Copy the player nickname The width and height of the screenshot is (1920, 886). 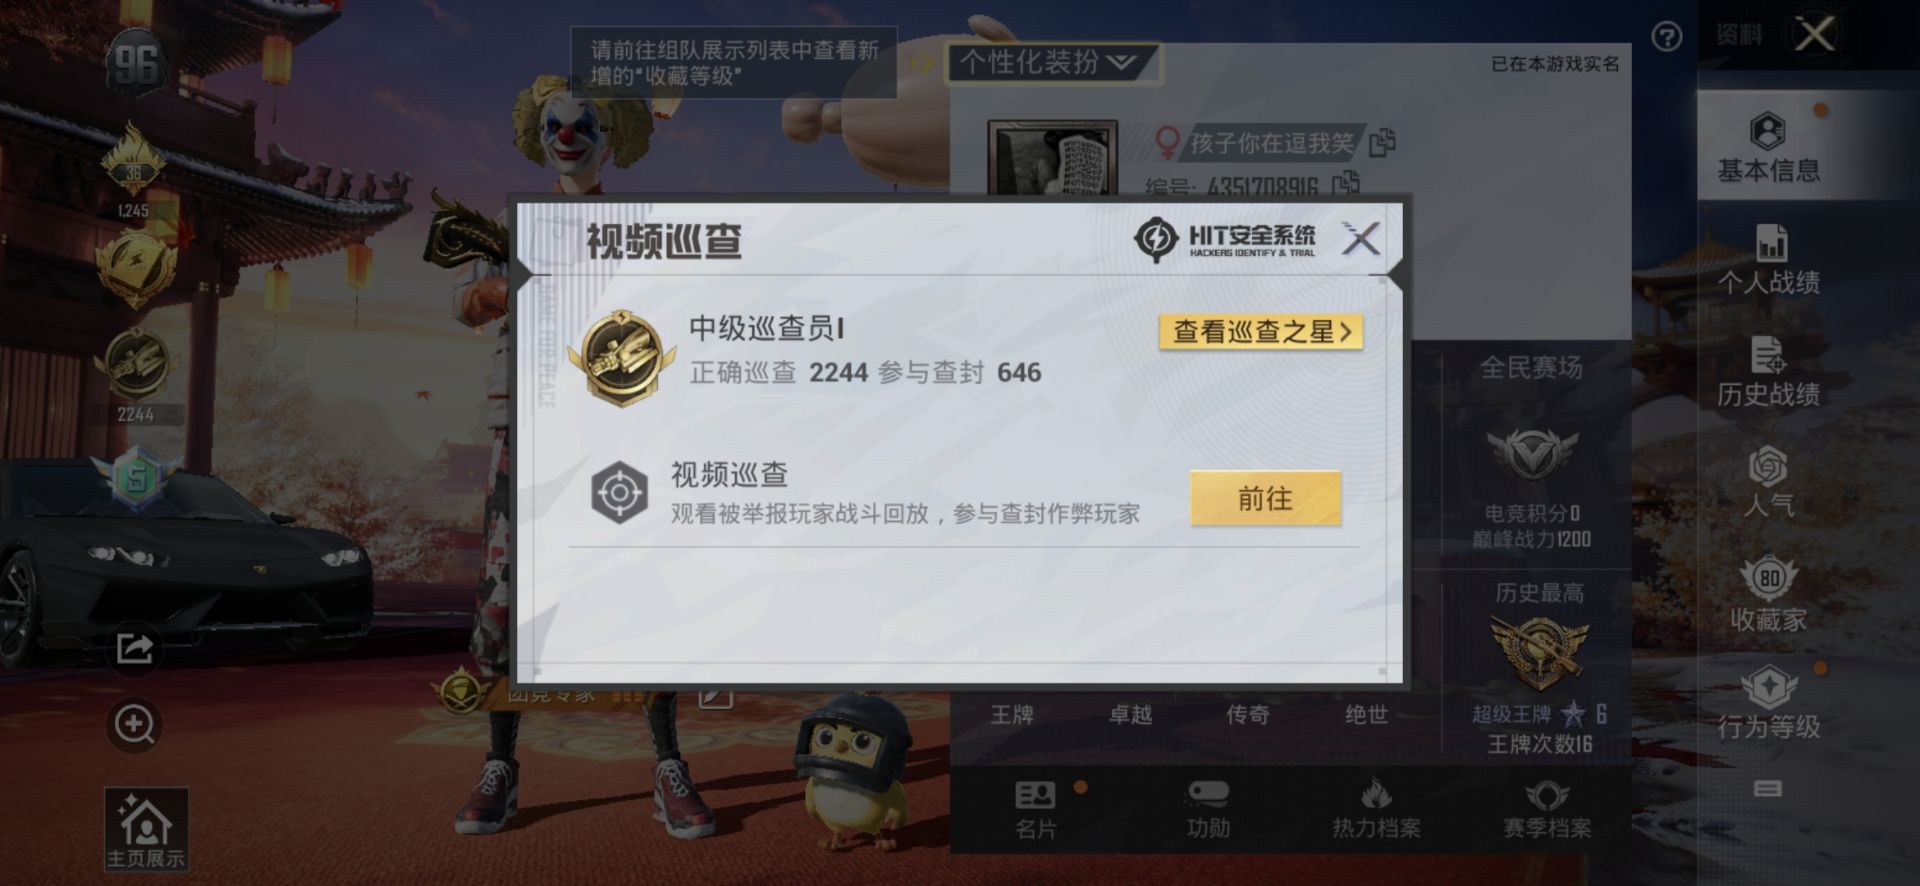[1383, 143]
